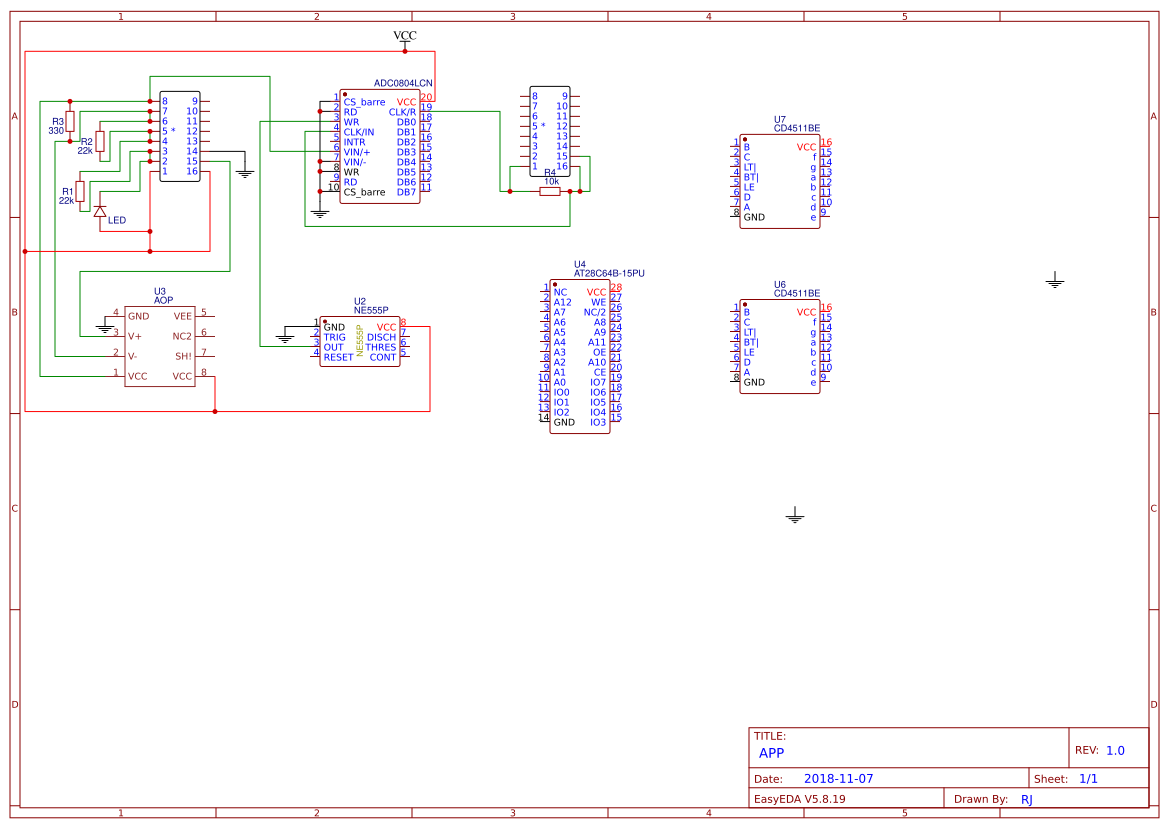Click the title value APP
1169x828 pixels.
coord(772,753)
